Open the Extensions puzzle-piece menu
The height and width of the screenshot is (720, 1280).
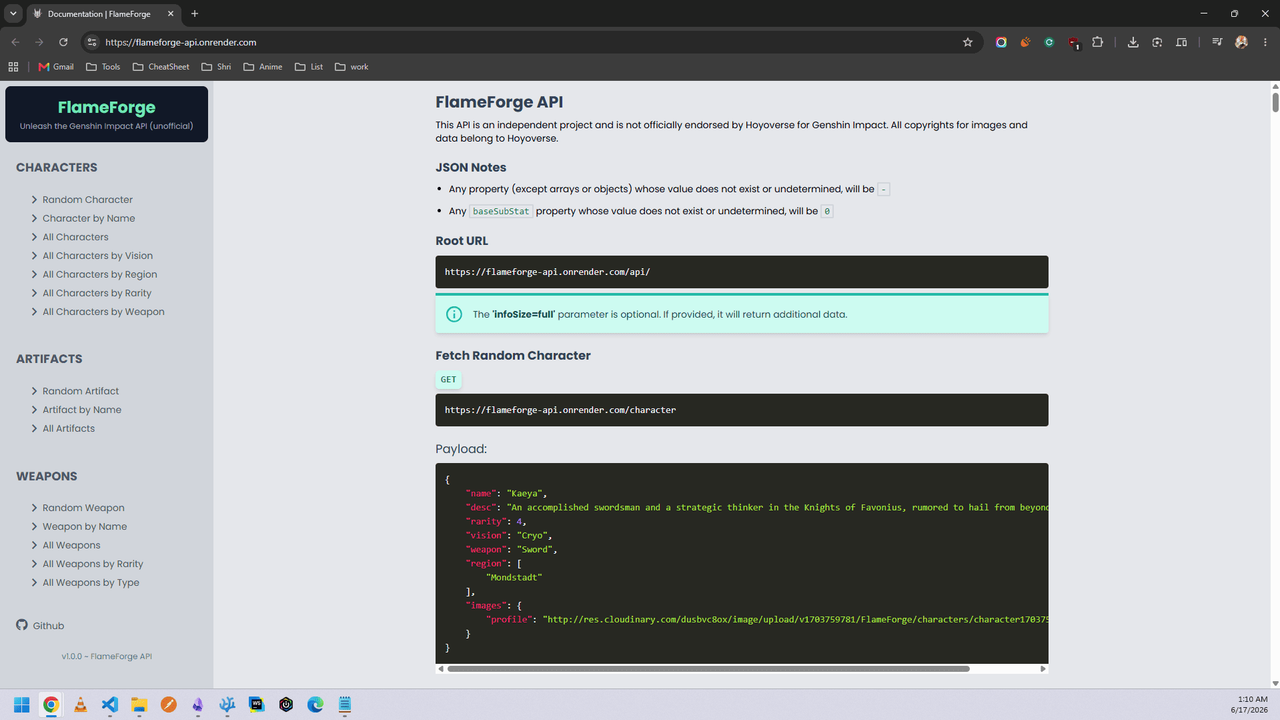1098,42
